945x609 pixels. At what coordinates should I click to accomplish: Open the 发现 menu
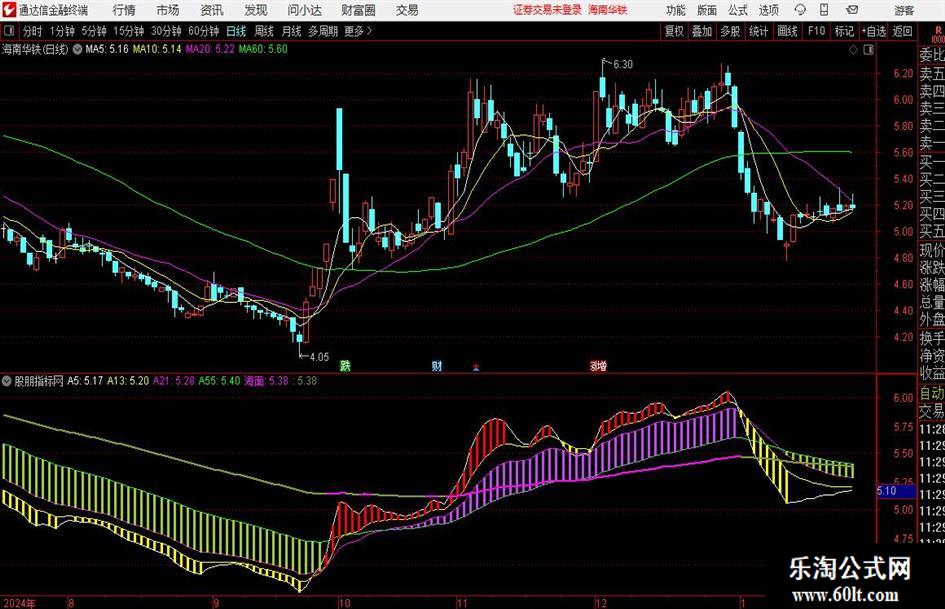256,10
